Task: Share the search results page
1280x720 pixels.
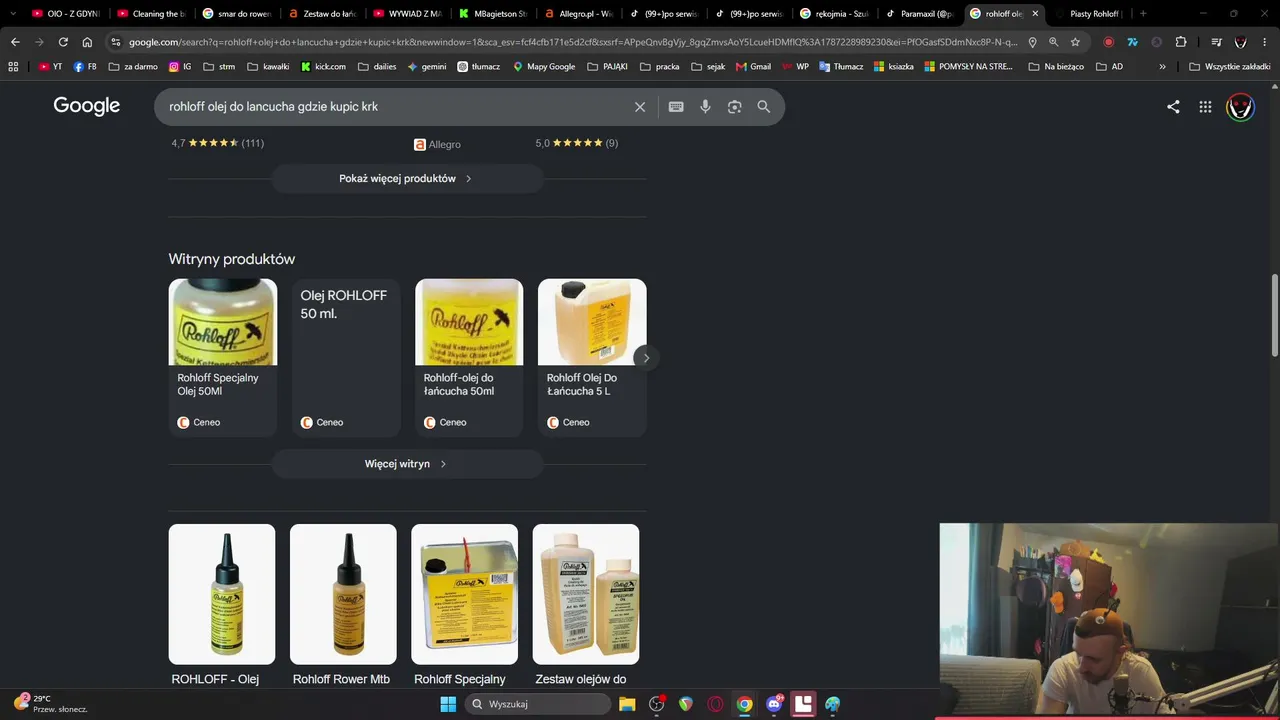Action: (x=1173, y=107)
